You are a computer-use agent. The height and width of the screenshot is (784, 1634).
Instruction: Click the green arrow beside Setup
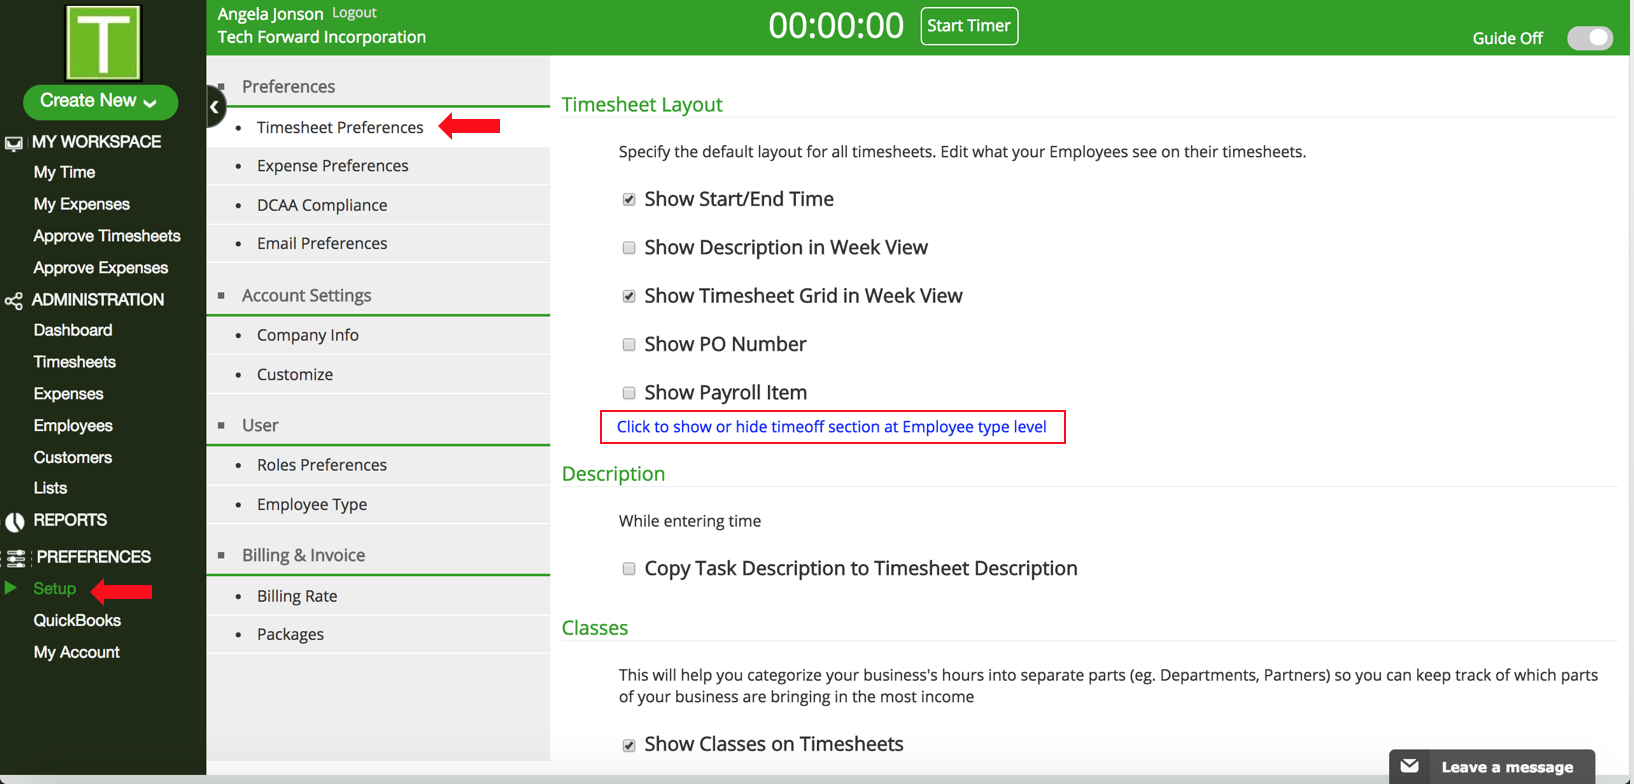coord(11,588)
